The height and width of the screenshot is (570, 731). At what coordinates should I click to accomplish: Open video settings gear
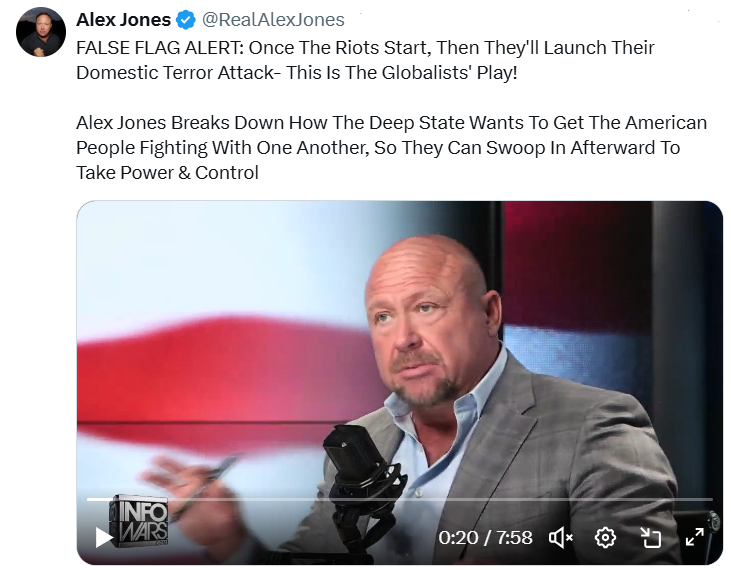pos(605,538)
